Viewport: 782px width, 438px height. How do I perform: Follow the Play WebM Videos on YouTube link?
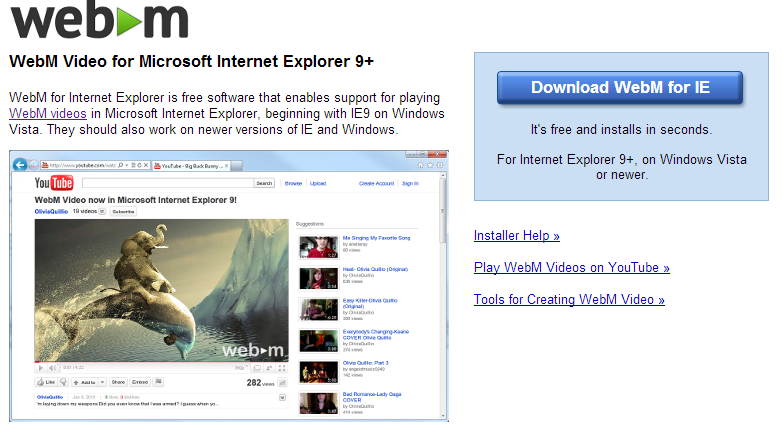click(572, 267)
